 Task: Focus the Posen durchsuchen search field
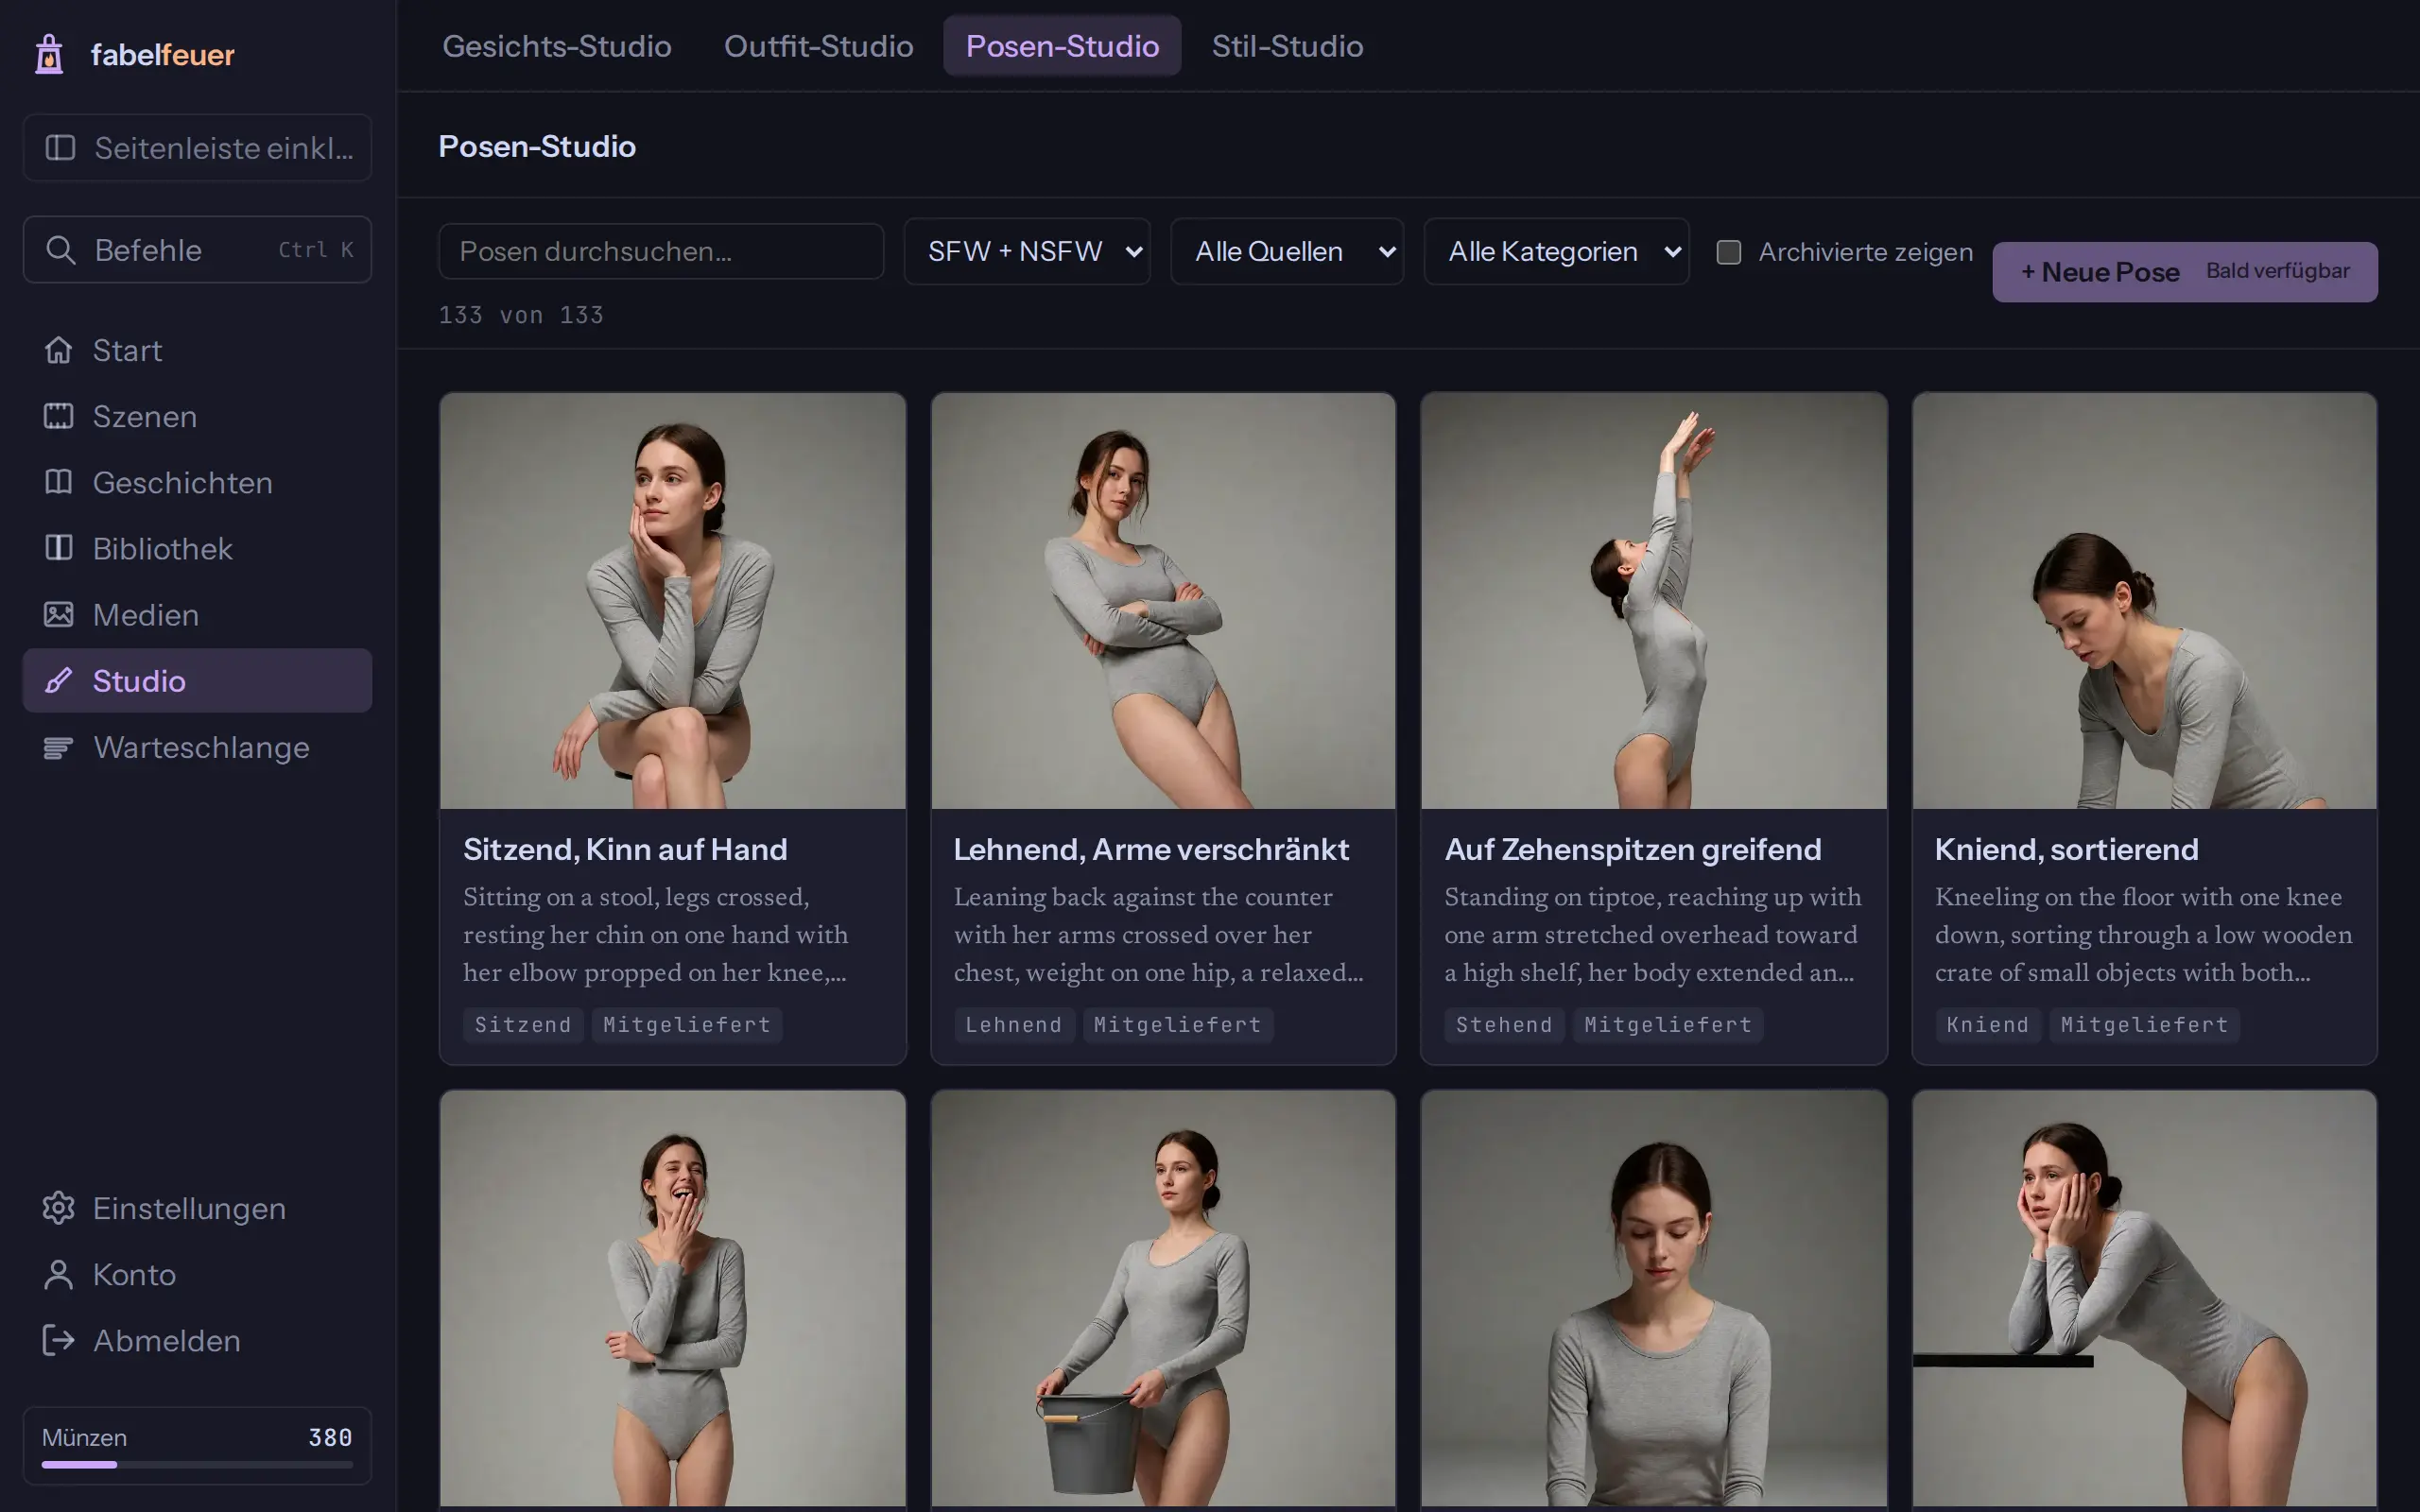pos(661,252)
